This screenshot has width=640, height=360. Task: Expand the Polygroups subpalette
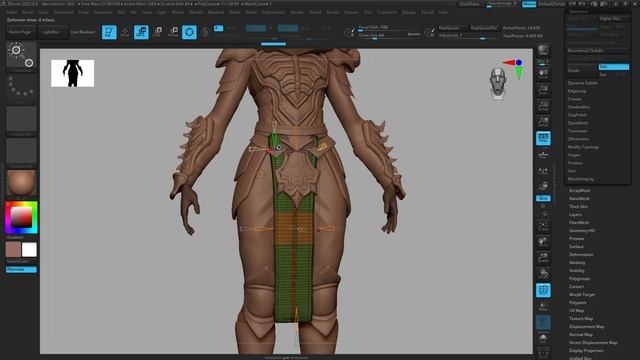click(x=579, y=279)
